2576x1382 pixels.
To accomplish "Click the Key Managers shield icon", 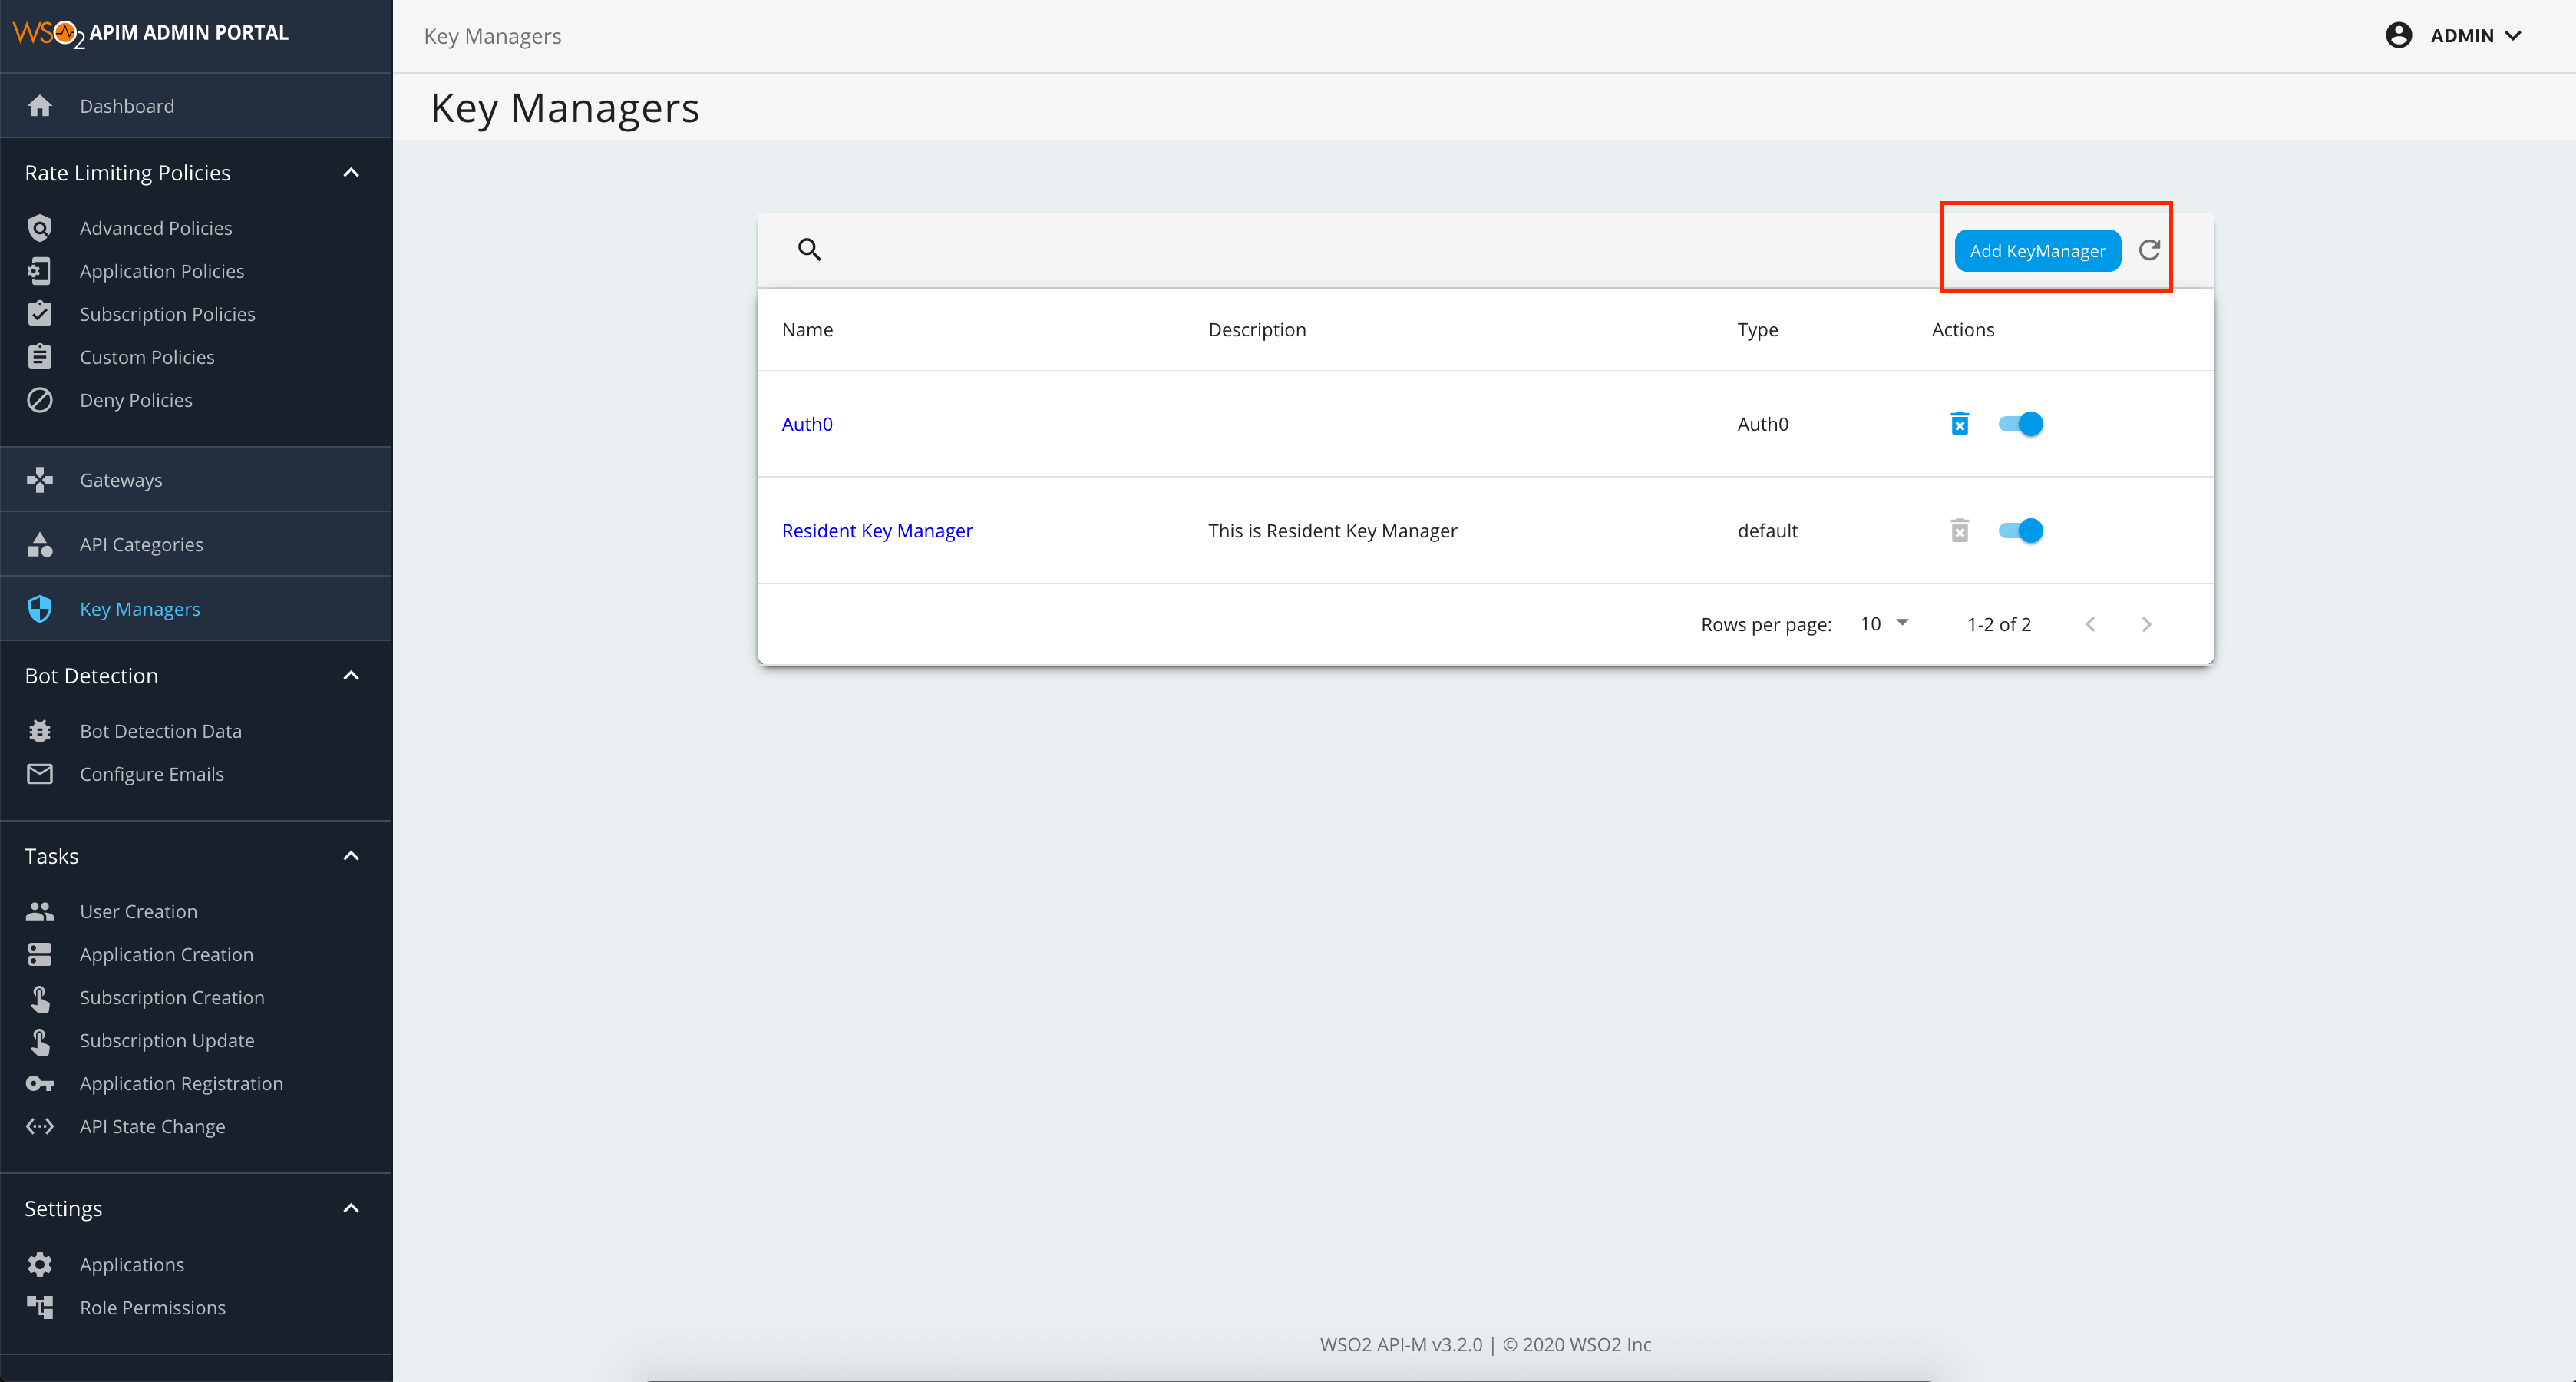I will tap(40, 609).
